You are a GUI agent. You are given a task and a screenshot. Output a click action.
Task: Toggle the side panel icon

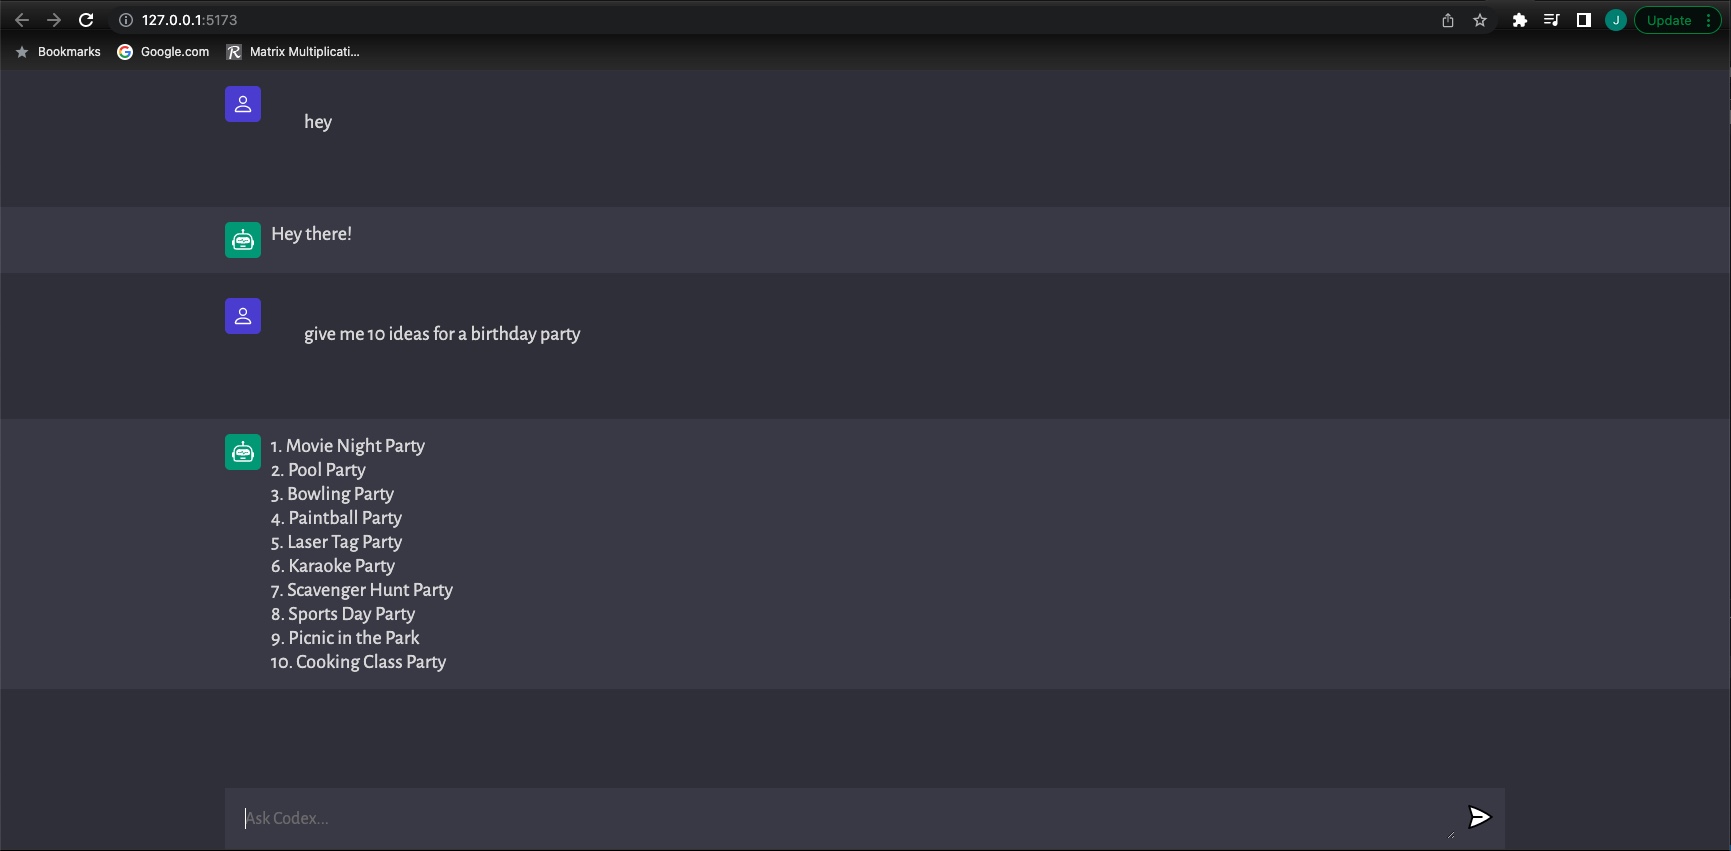point(1583,19)
